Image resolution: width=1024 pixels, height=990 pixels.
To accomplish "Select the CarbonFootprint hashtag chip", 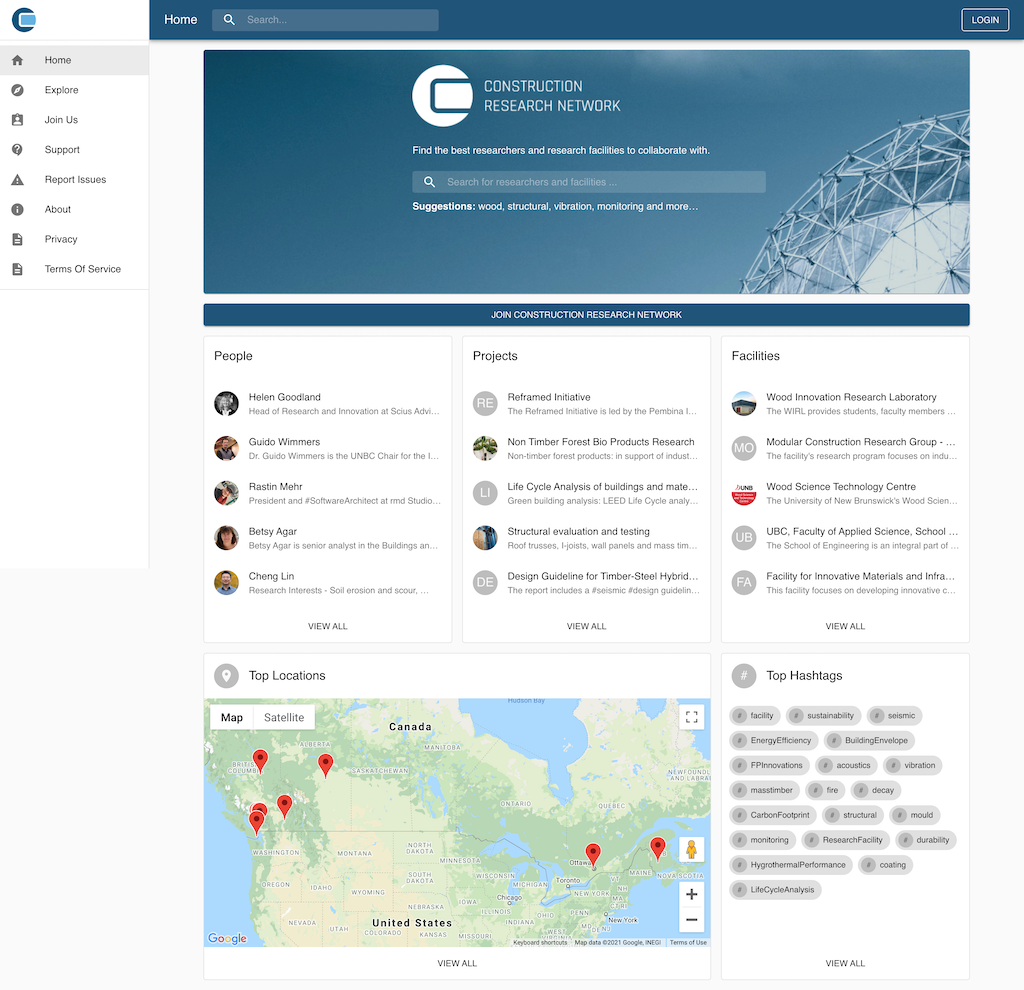I will point(773,815).
